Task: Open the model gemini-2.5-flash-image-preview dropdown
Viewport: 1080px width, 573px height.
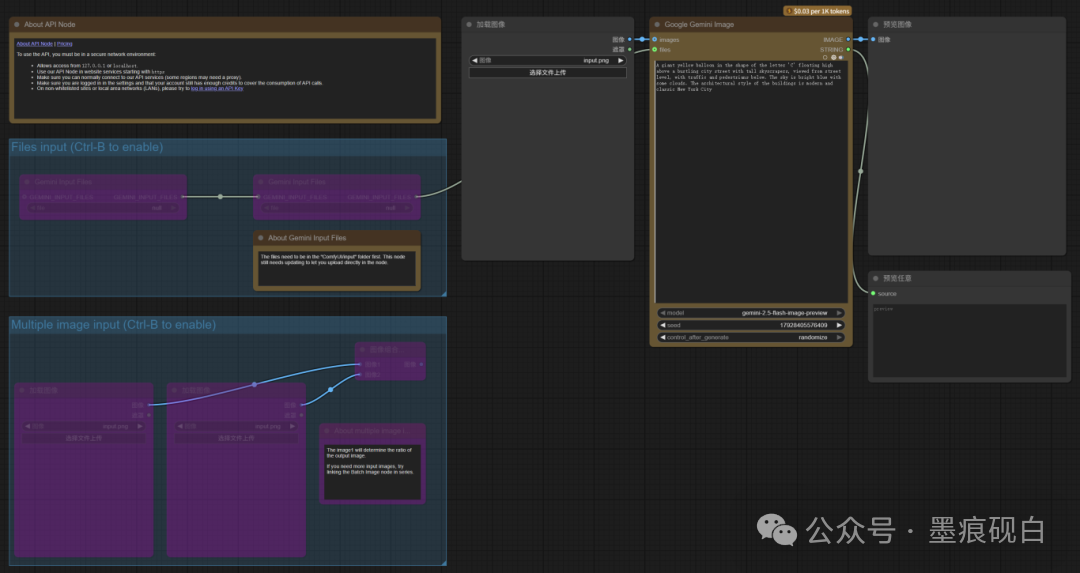Action: 751,313
